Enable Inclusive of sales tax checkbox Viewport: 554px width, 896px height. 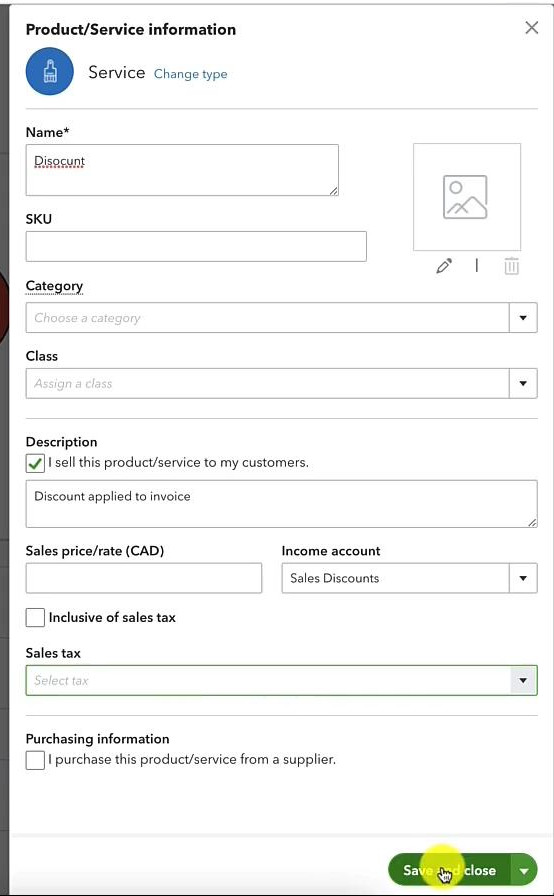(x=35, y=617)
